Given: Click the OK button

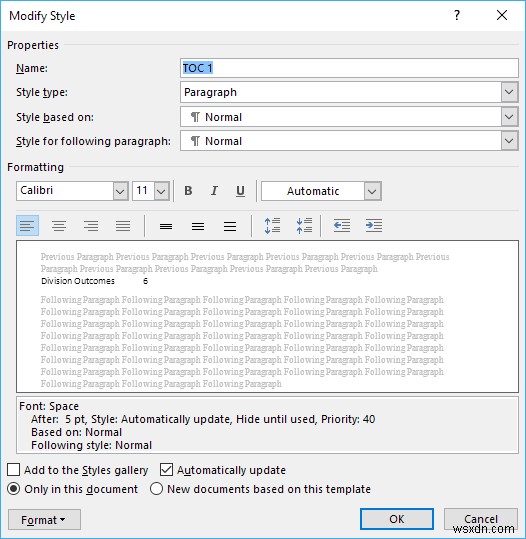Looking at the screenshot, I should coord(397,519).
